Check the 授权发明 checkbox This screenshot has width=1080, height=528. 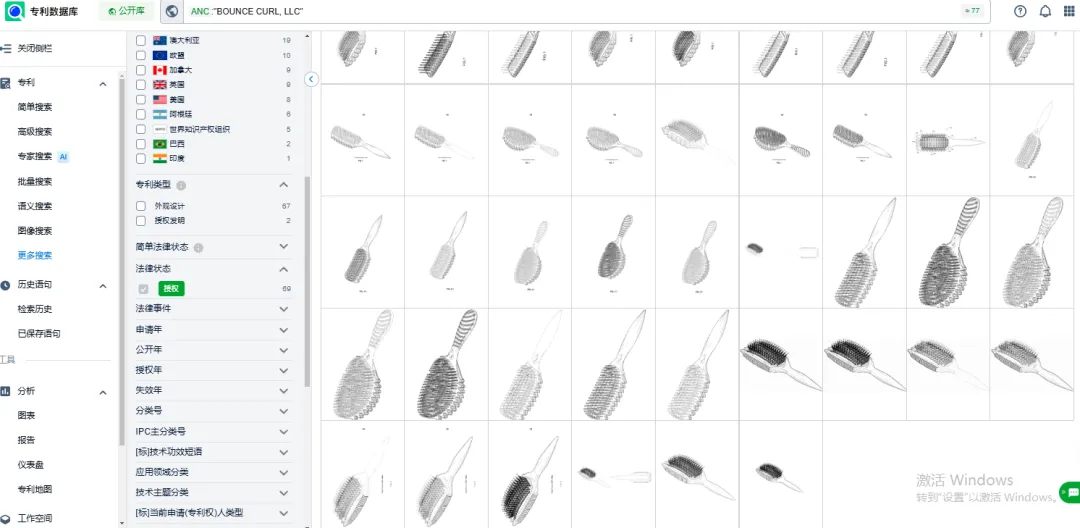click(x=141, y=221)
